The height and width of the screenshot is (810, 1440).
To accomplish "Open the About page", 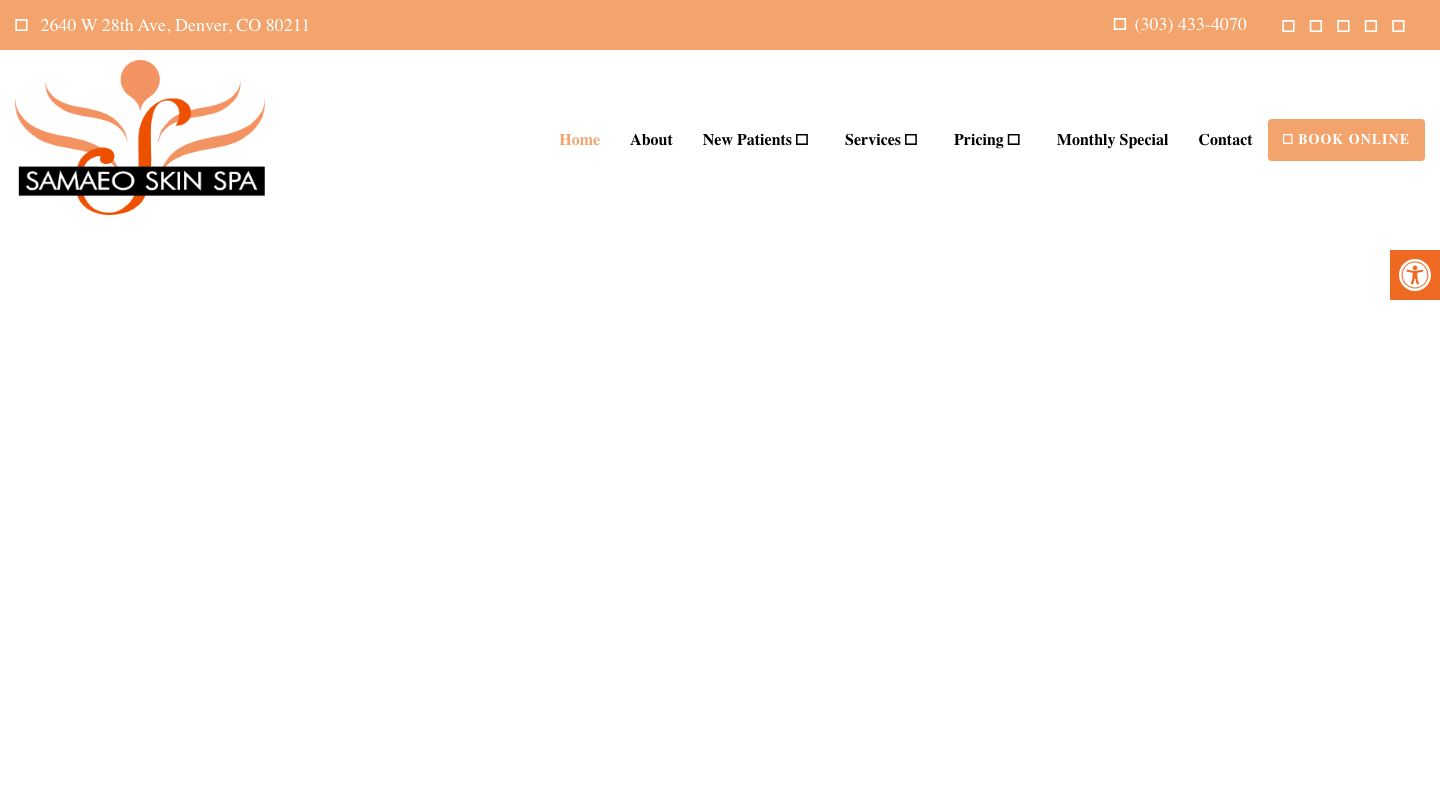I will [x=651, y=140].
